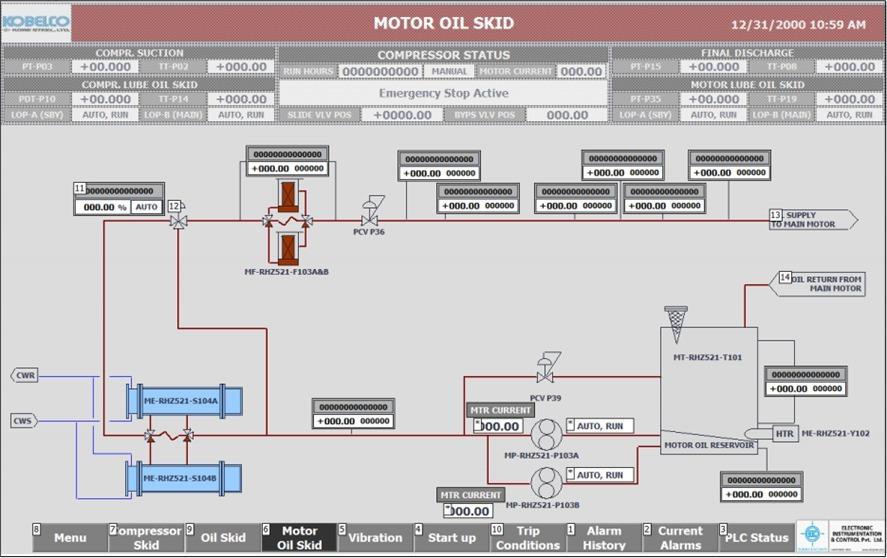The height and width of the screenshot is (558, 887).
Task: Toggle AUTO, RUN status for pump P103B
Action: tap(605, 475)
